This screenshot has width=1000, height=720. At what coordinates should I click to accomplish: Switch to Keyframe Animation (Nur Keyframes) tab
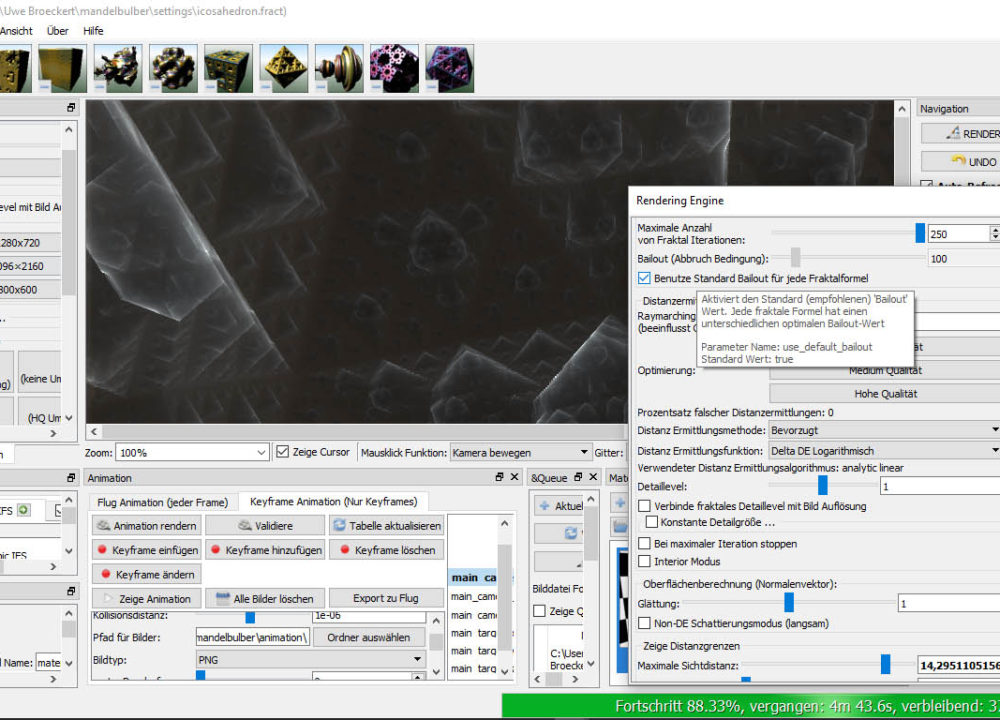pyautogui.click(x=334, y=501)
